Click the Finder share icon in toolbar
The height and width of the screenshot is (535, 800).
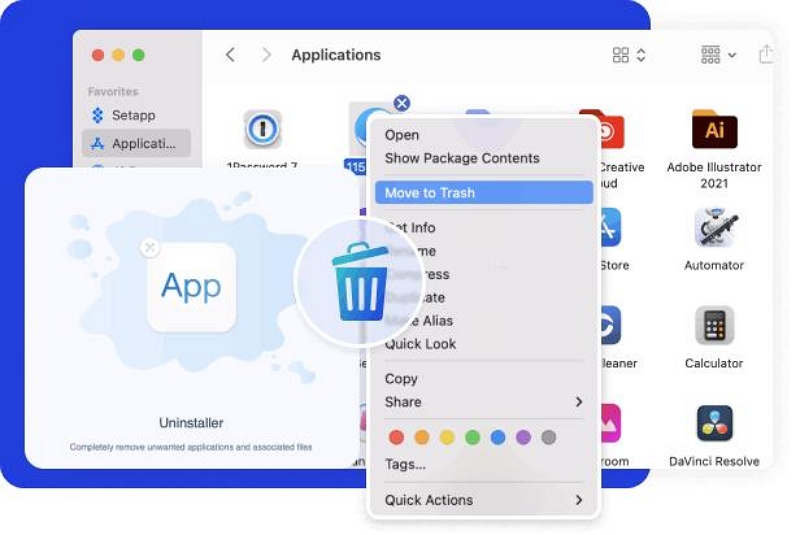click(765, 54)
